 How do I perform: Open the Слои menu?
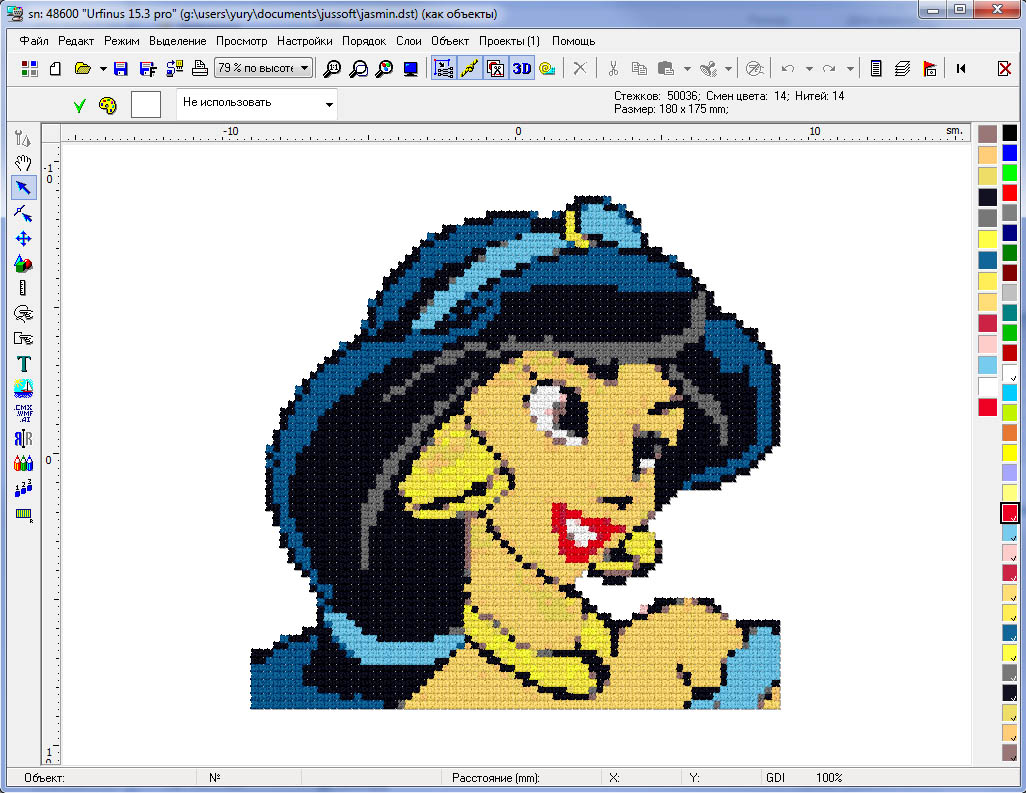(408, 41)
